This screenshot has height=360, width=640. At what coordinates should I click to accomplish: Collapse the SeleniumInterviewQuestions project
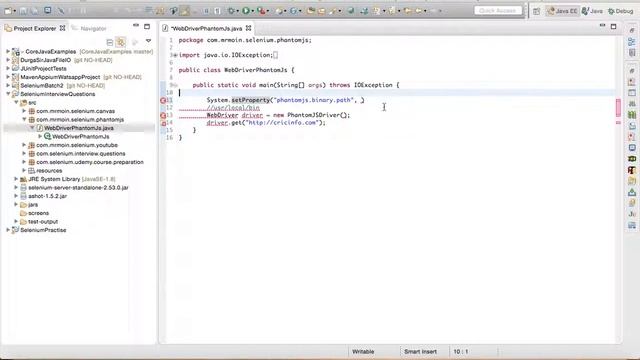(8, 94)
